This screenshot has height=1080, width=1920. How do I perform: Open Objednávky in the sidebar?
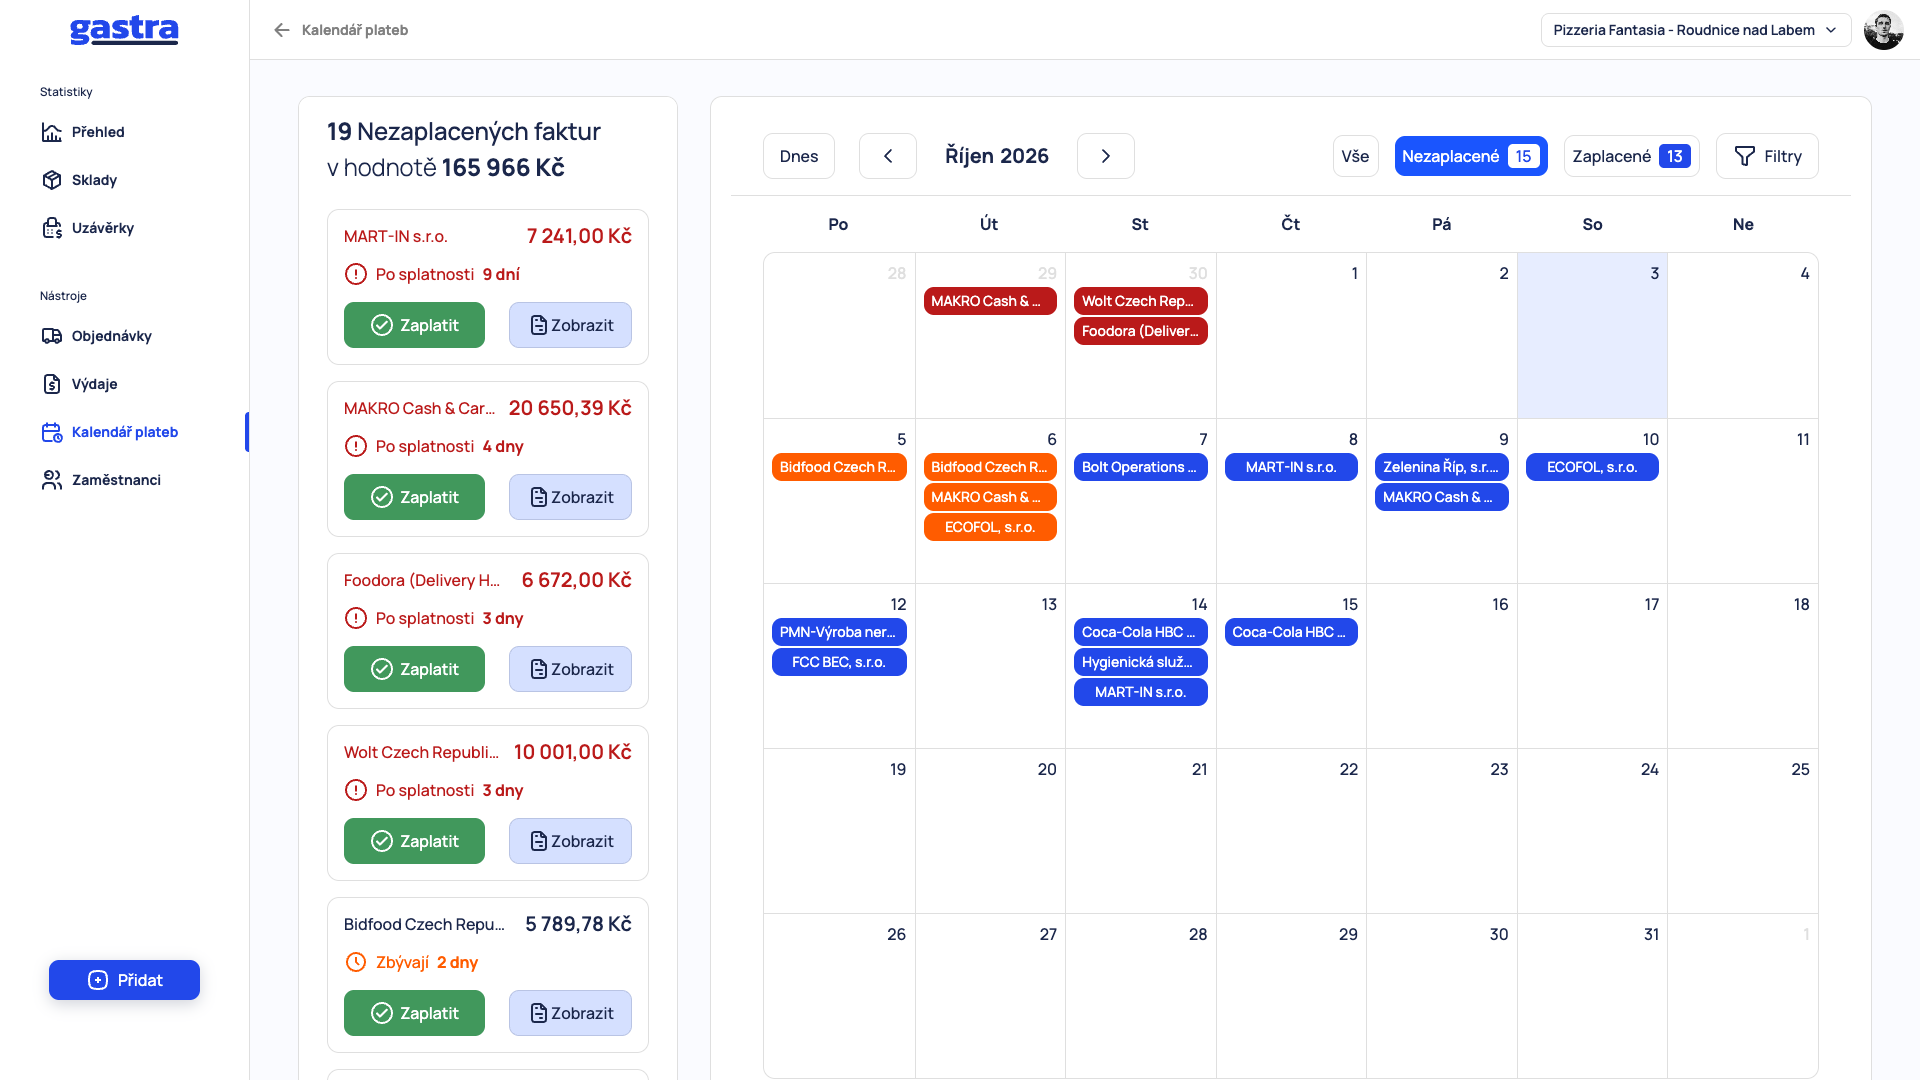[96, 336]
